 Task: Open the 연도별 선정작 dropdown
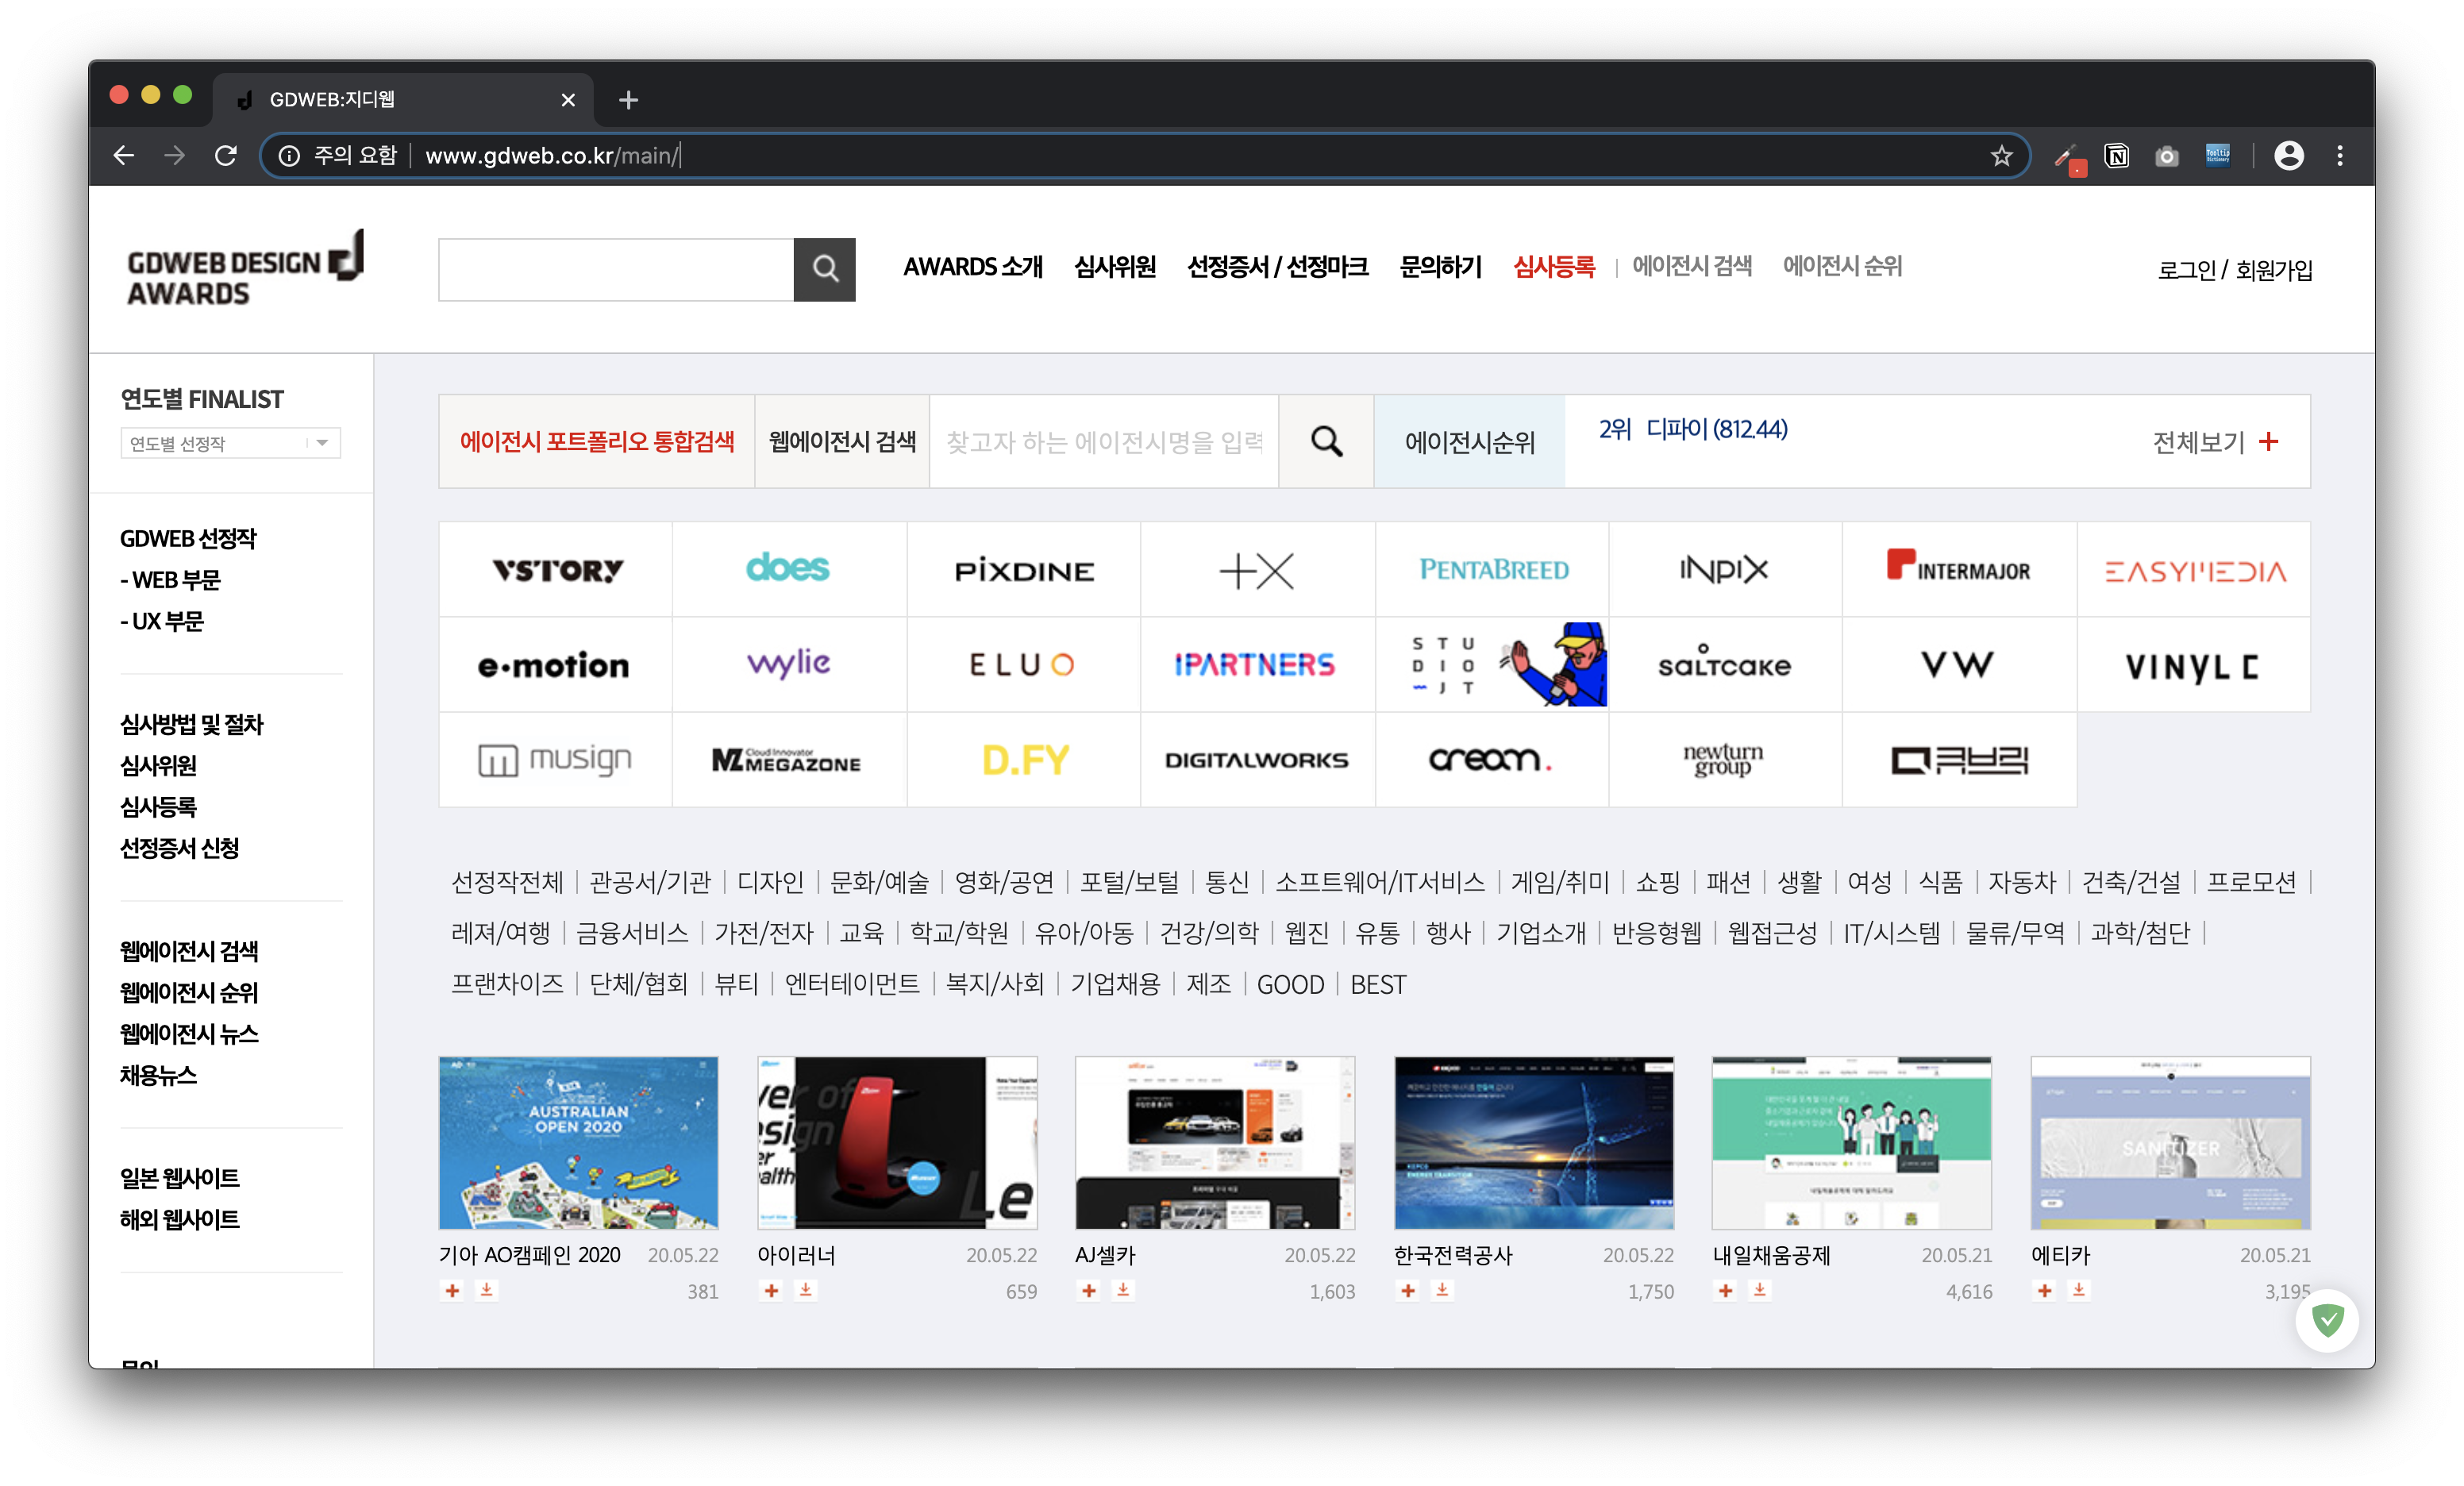pyautogui.click(x=231, y=443)
